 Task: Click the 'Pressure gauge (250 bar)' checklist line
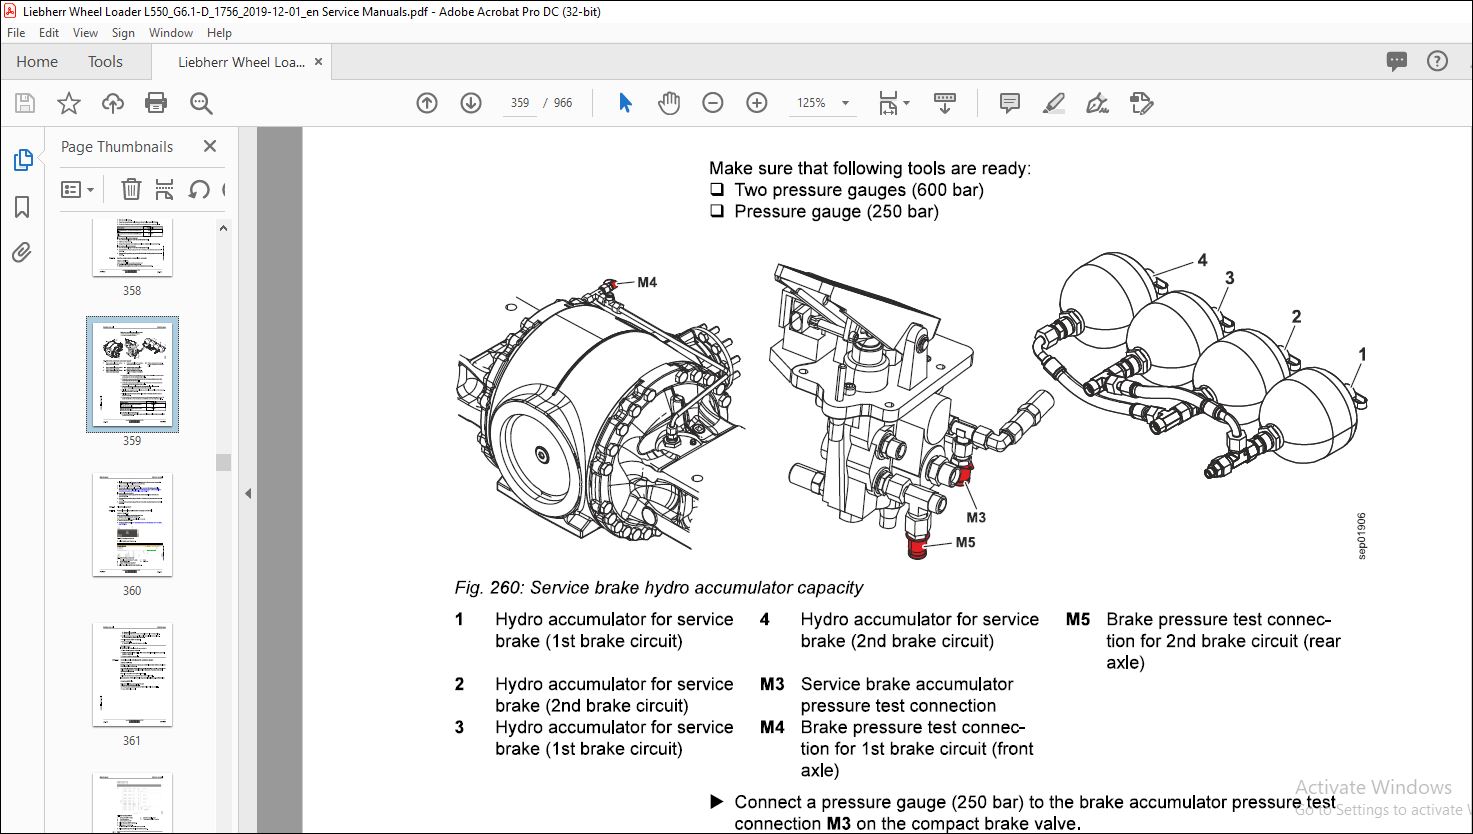836,211
